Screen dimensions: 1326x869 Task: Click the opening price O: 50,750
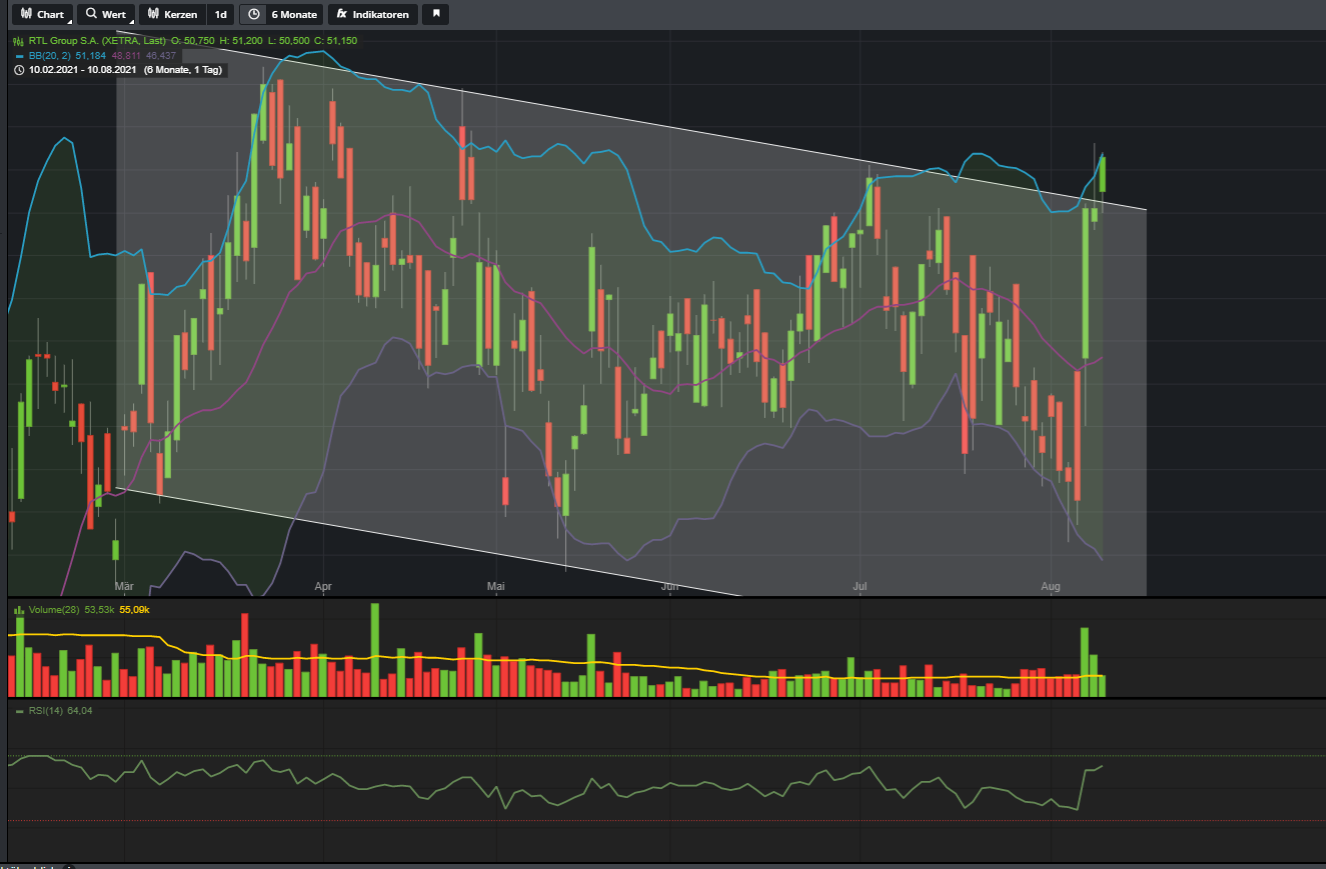tap(195, 41)
